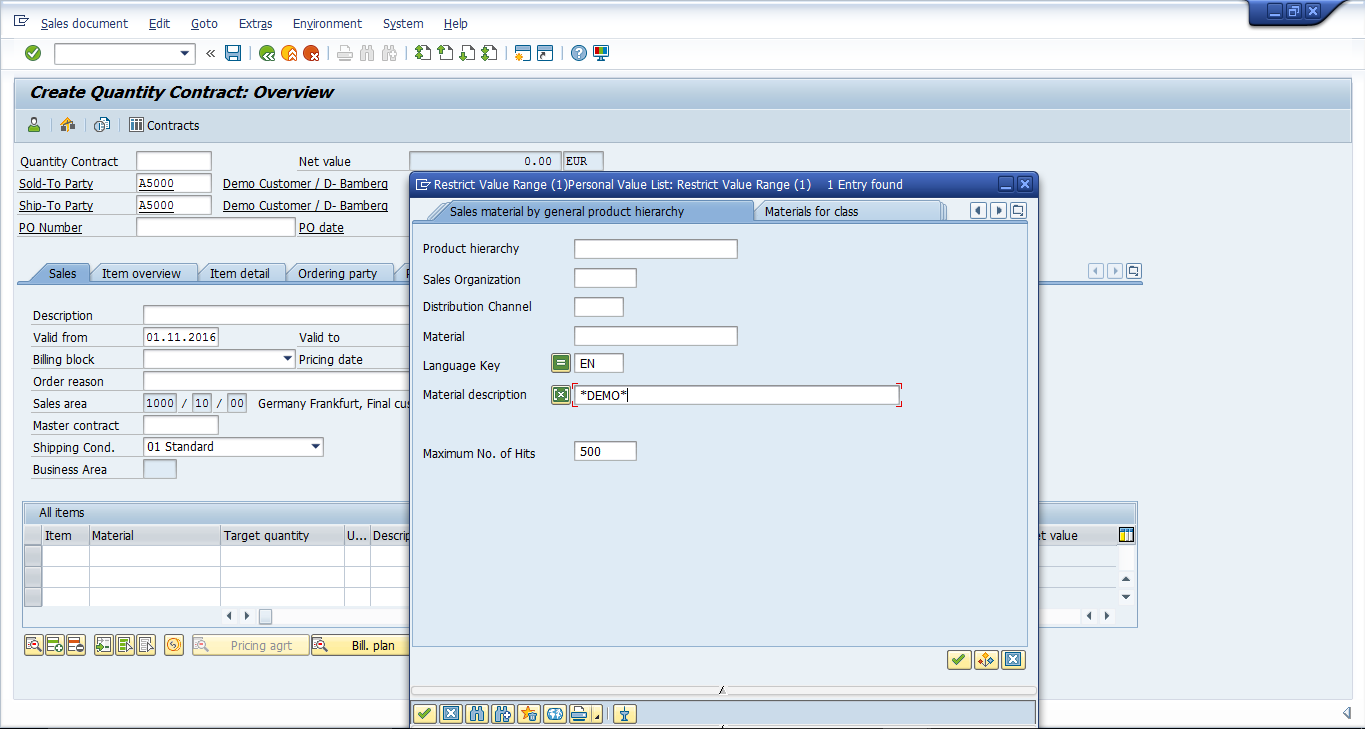Click the house icon in the application toolbar

pos(67,125)
